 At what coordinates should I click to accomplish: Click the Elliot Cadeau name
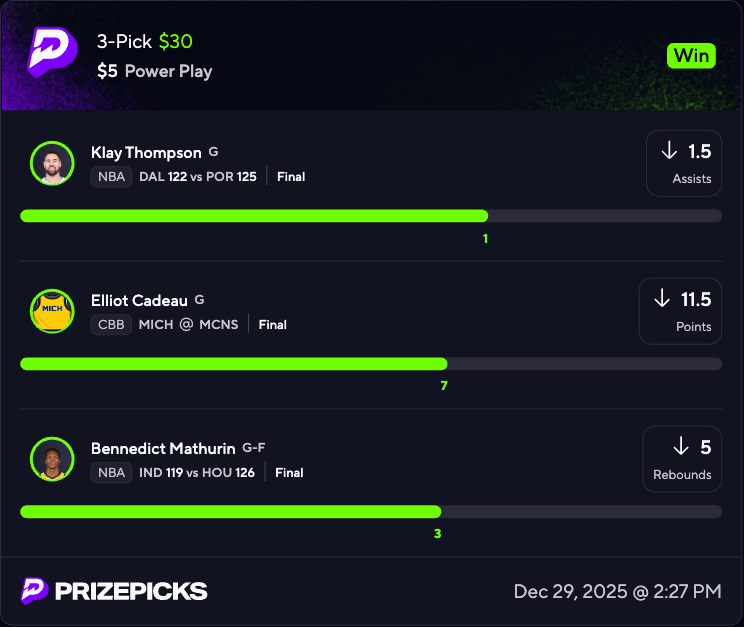pos(140,300)
